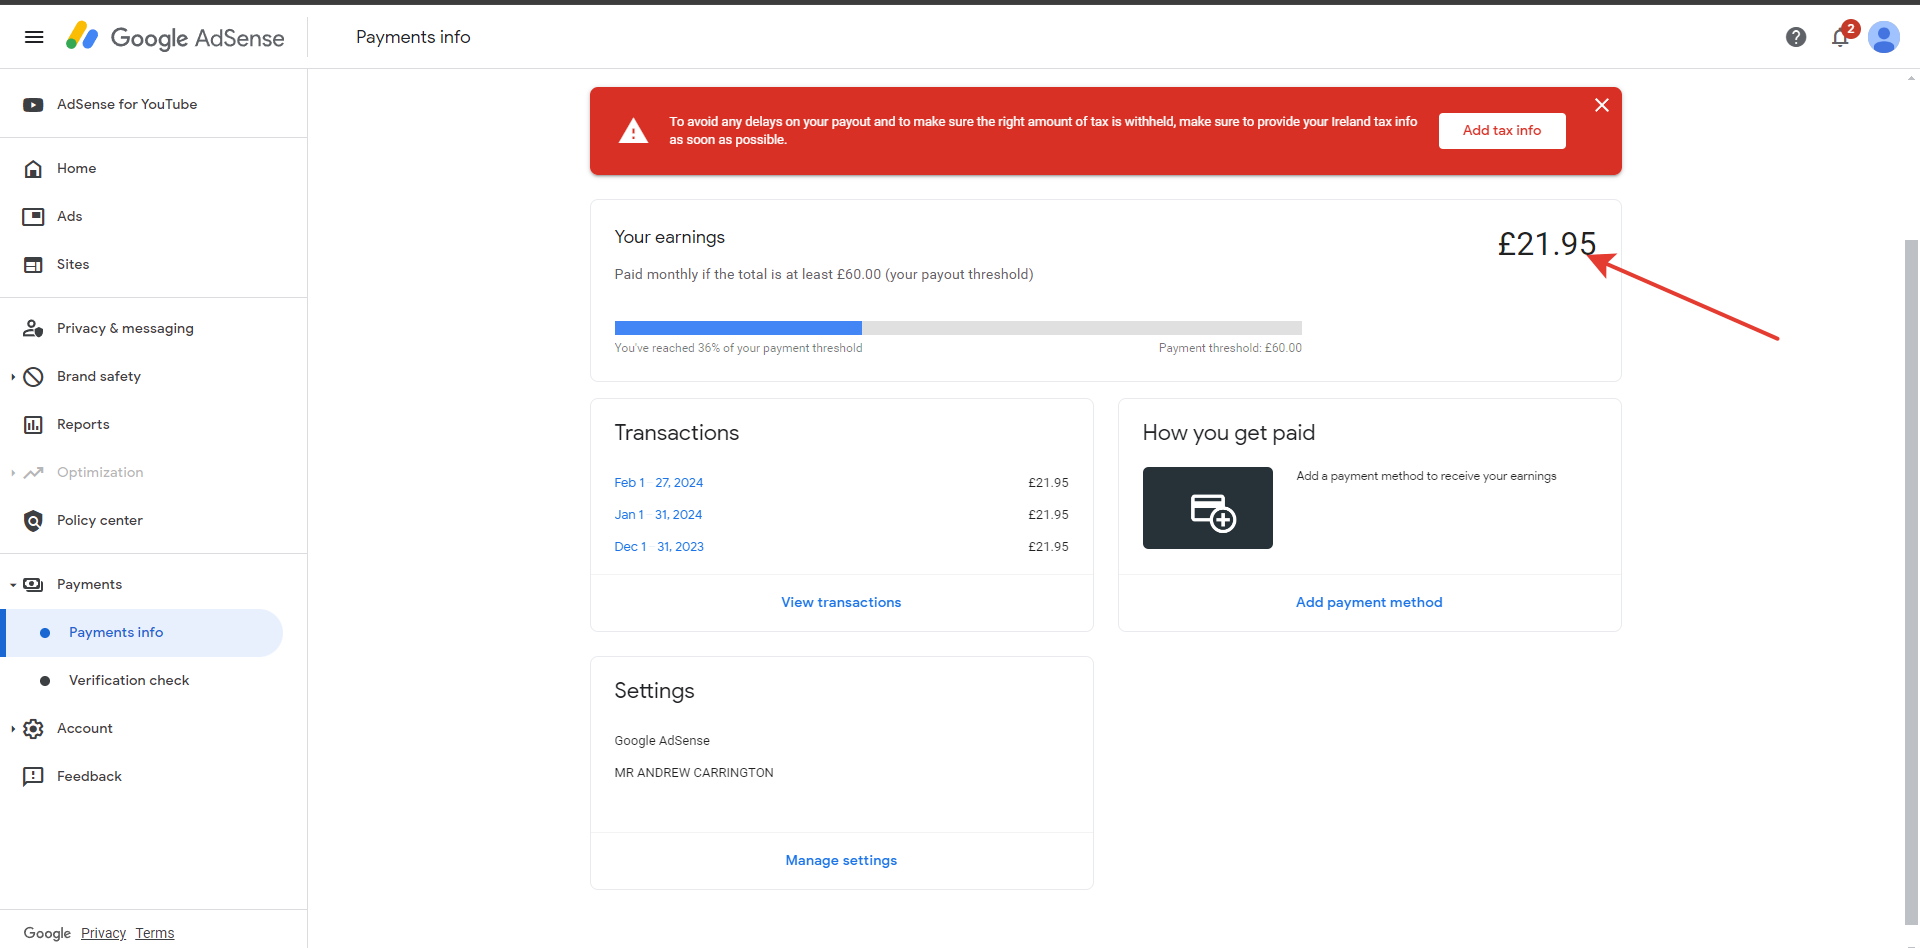This screenshot has height=948, width=1920.
Task: Click the Payments info page title
Action: 413,37
